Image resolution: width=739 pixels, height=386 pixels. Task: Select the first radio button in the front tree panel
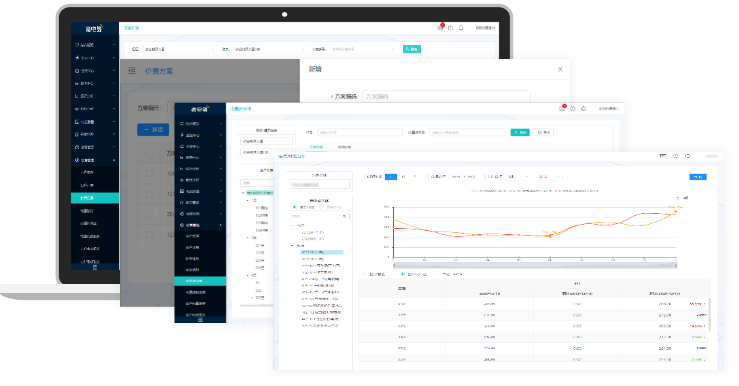tap(295, 207)
